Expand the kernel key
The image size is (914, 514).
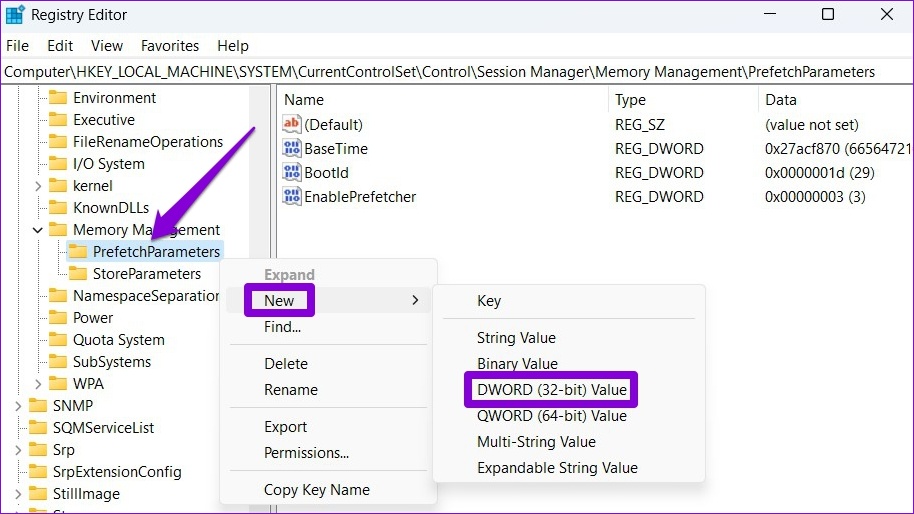click(x=38, y=186)
